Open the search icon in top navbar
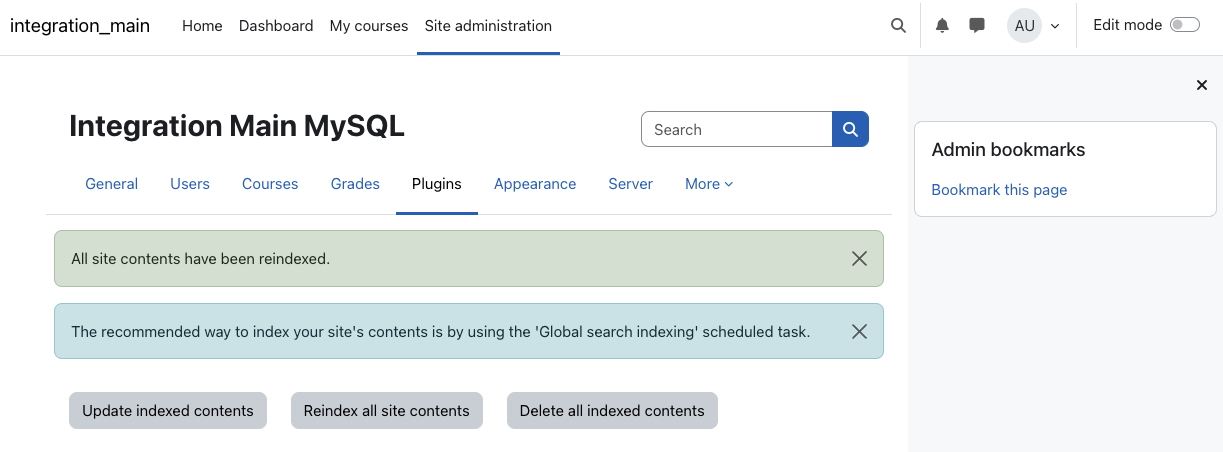 (x=898, y=26)
